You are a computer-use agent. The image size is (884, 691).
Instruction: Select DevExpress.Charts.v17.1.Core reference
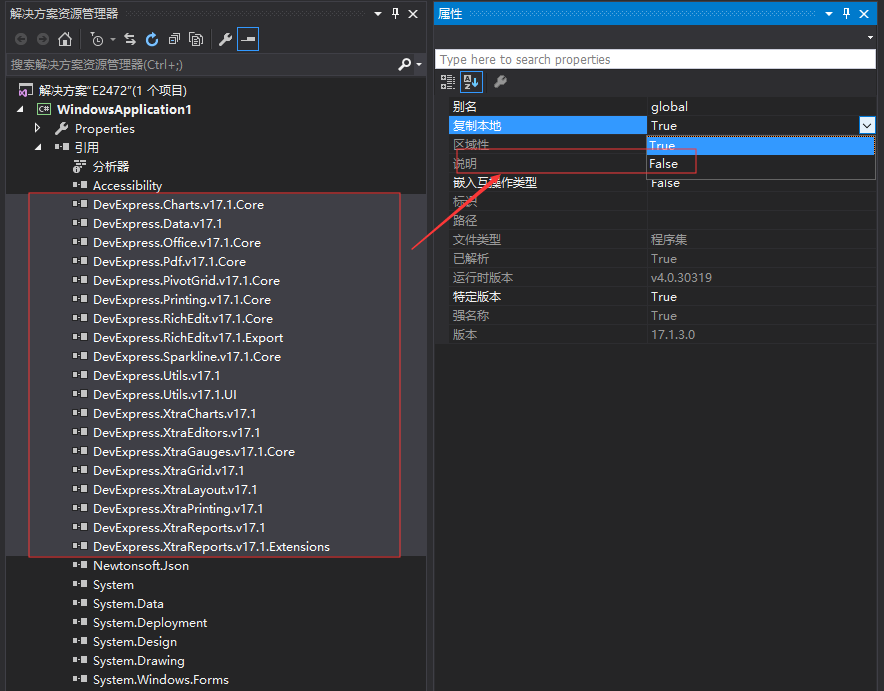178,205
